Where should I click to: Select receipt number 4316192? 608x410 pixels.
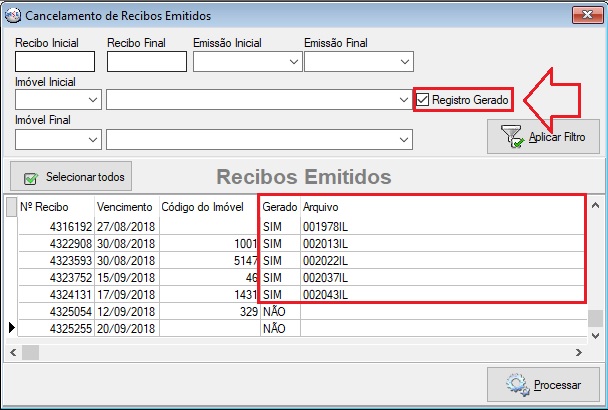tap(71, 227)
